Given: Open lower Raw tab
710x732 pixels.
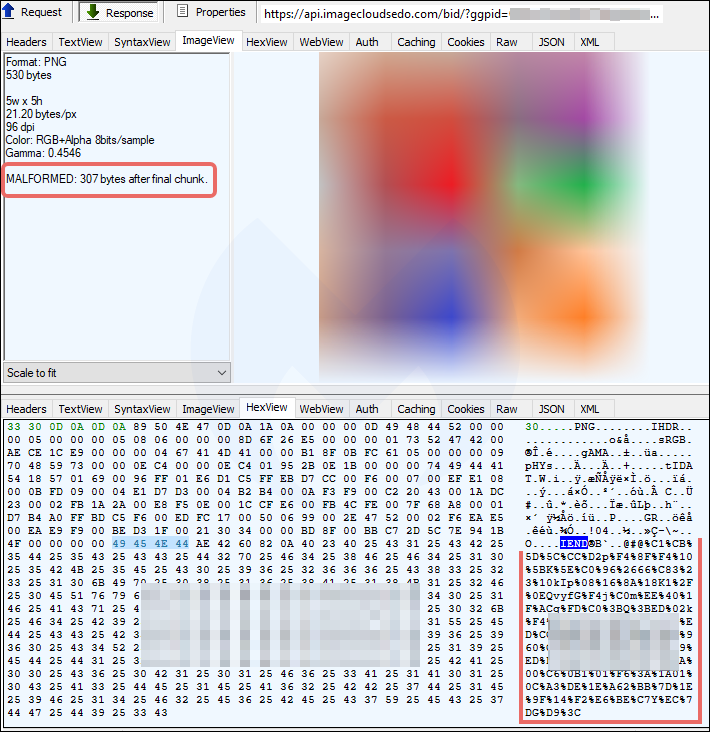Looking at the screenshot, I should point(507,409).
